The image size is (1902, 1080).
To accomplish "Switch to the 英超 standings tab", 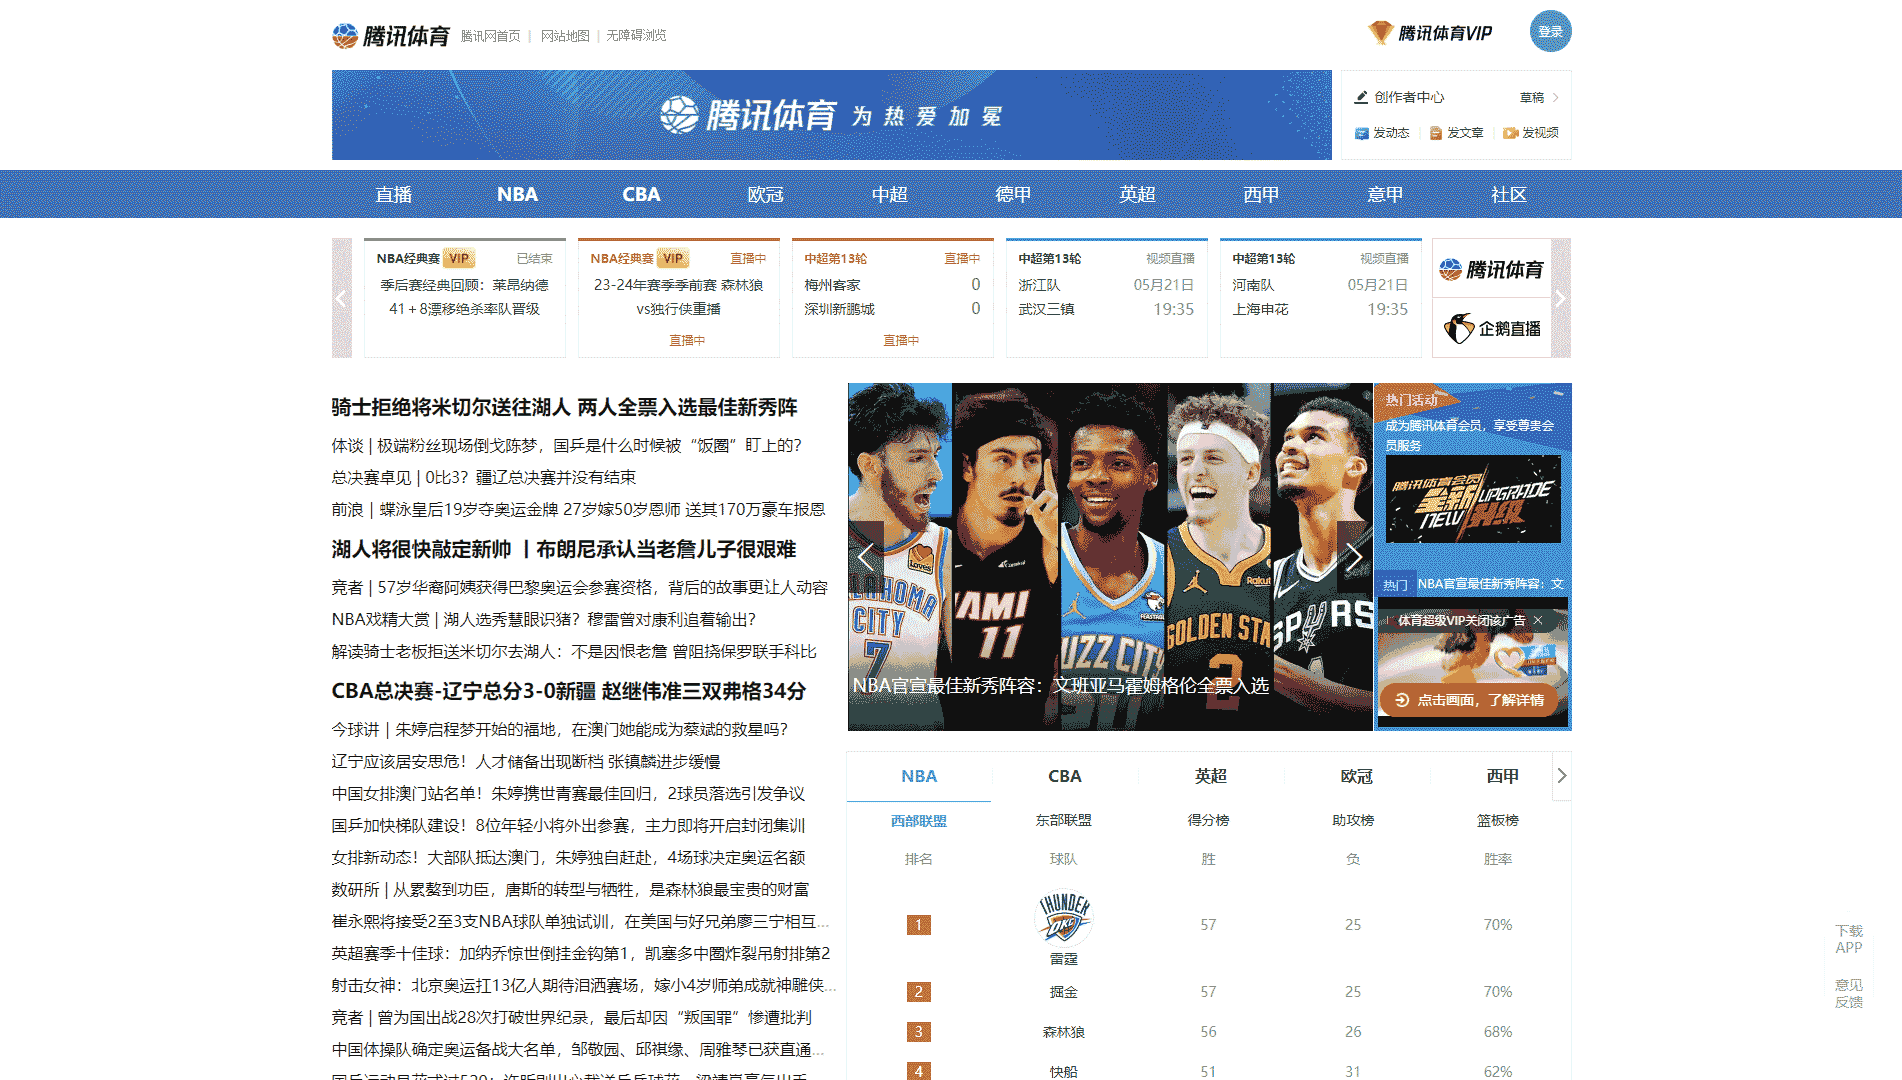I will (x=1211, y=776).
